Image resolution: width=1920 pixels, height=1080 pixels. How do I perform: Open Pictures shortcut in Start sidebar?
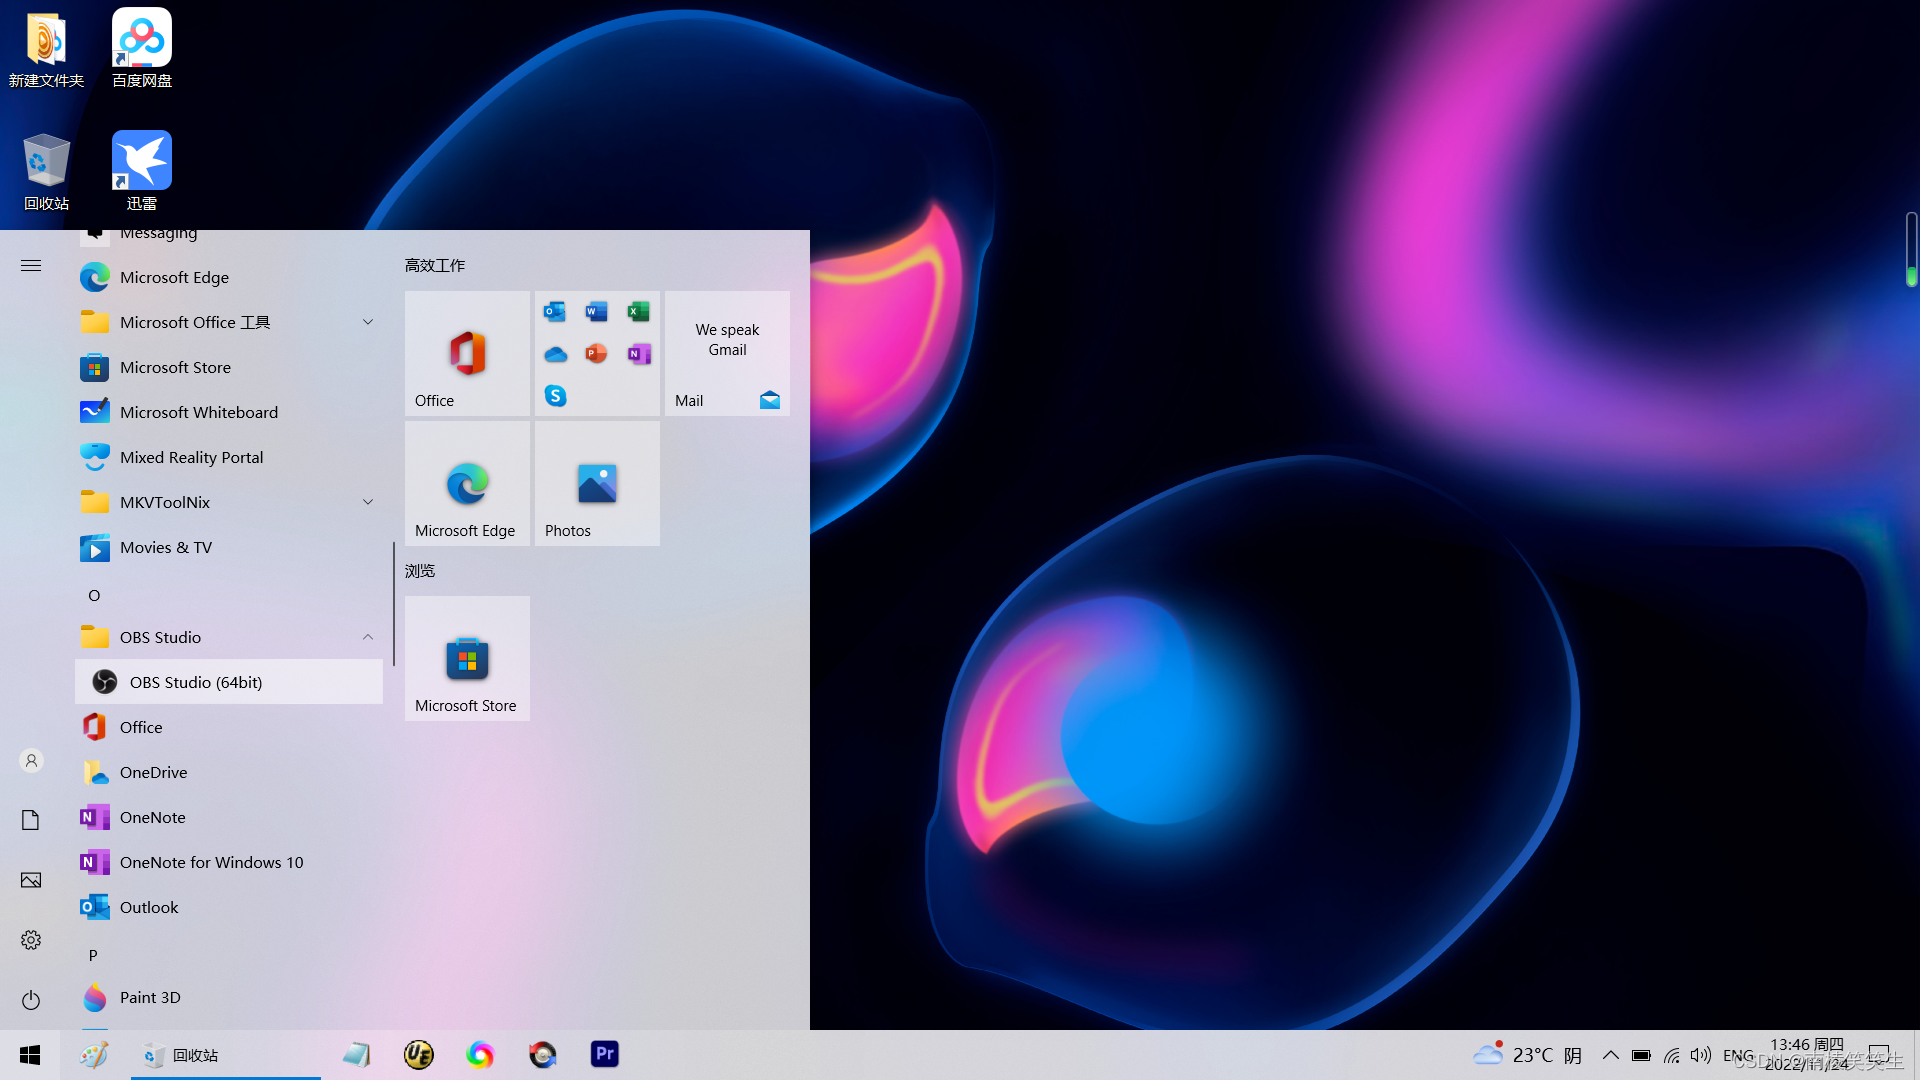point(31,880)
